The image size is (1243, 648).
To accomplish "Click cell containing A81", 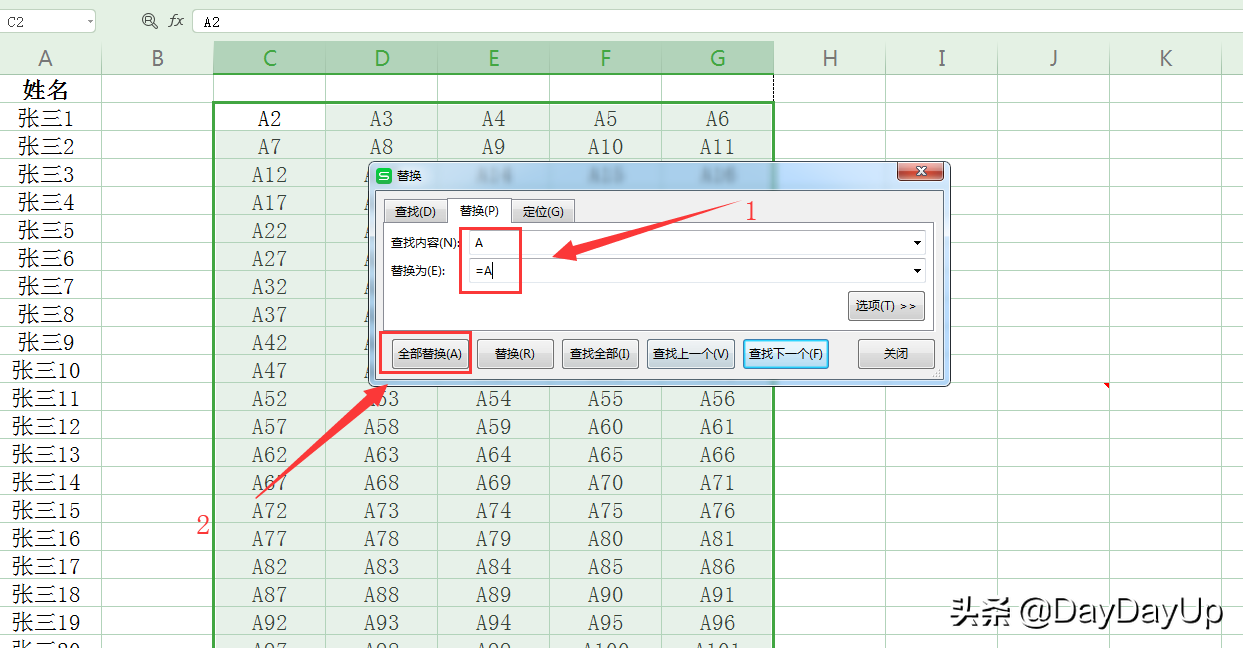I will [717, 538].
